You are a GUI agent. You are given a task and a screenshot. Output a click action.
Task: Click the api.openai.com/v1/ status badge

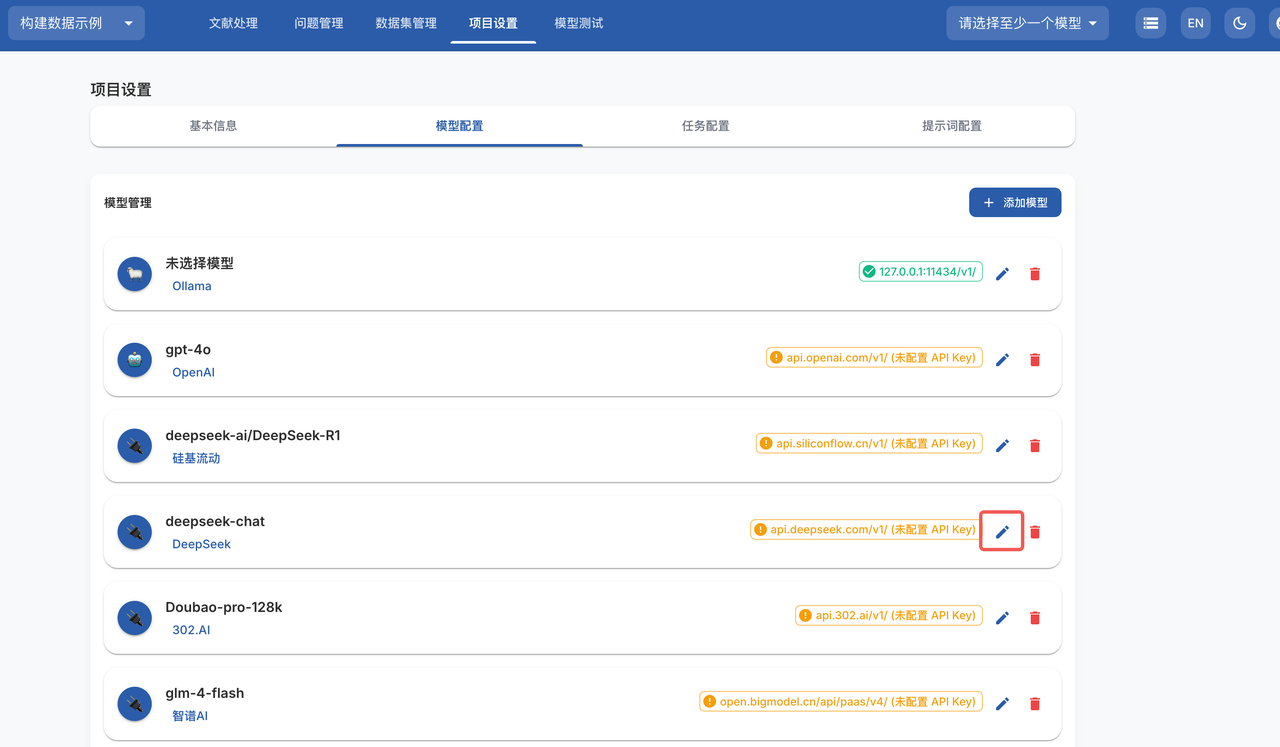[x=873, y=358]
